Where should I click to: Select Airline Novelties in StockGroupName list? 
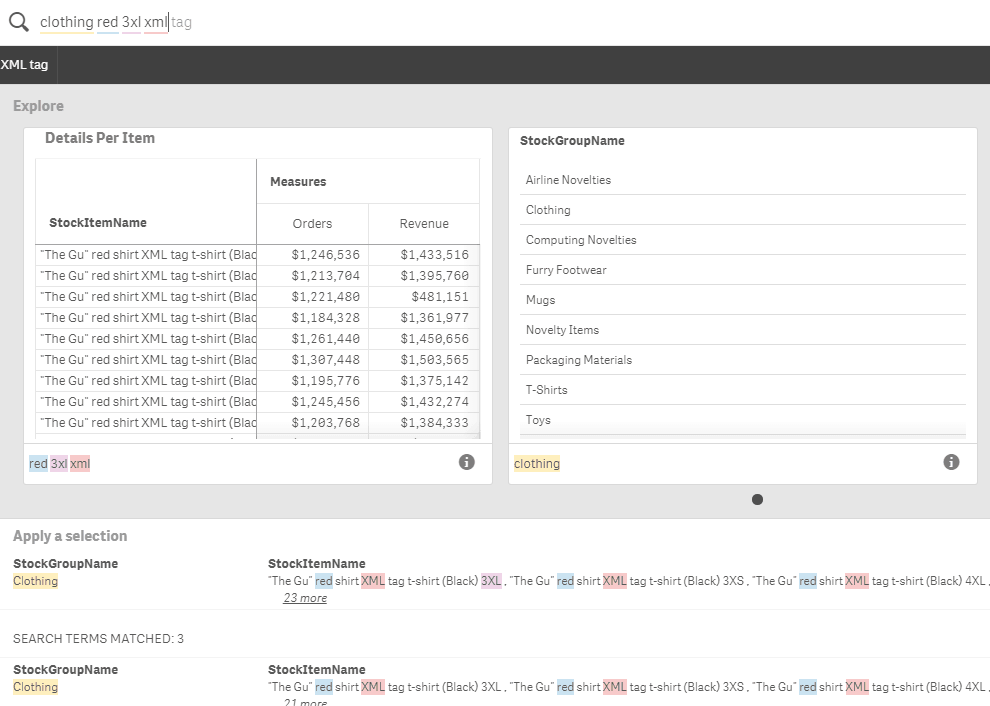pos(743,180)
